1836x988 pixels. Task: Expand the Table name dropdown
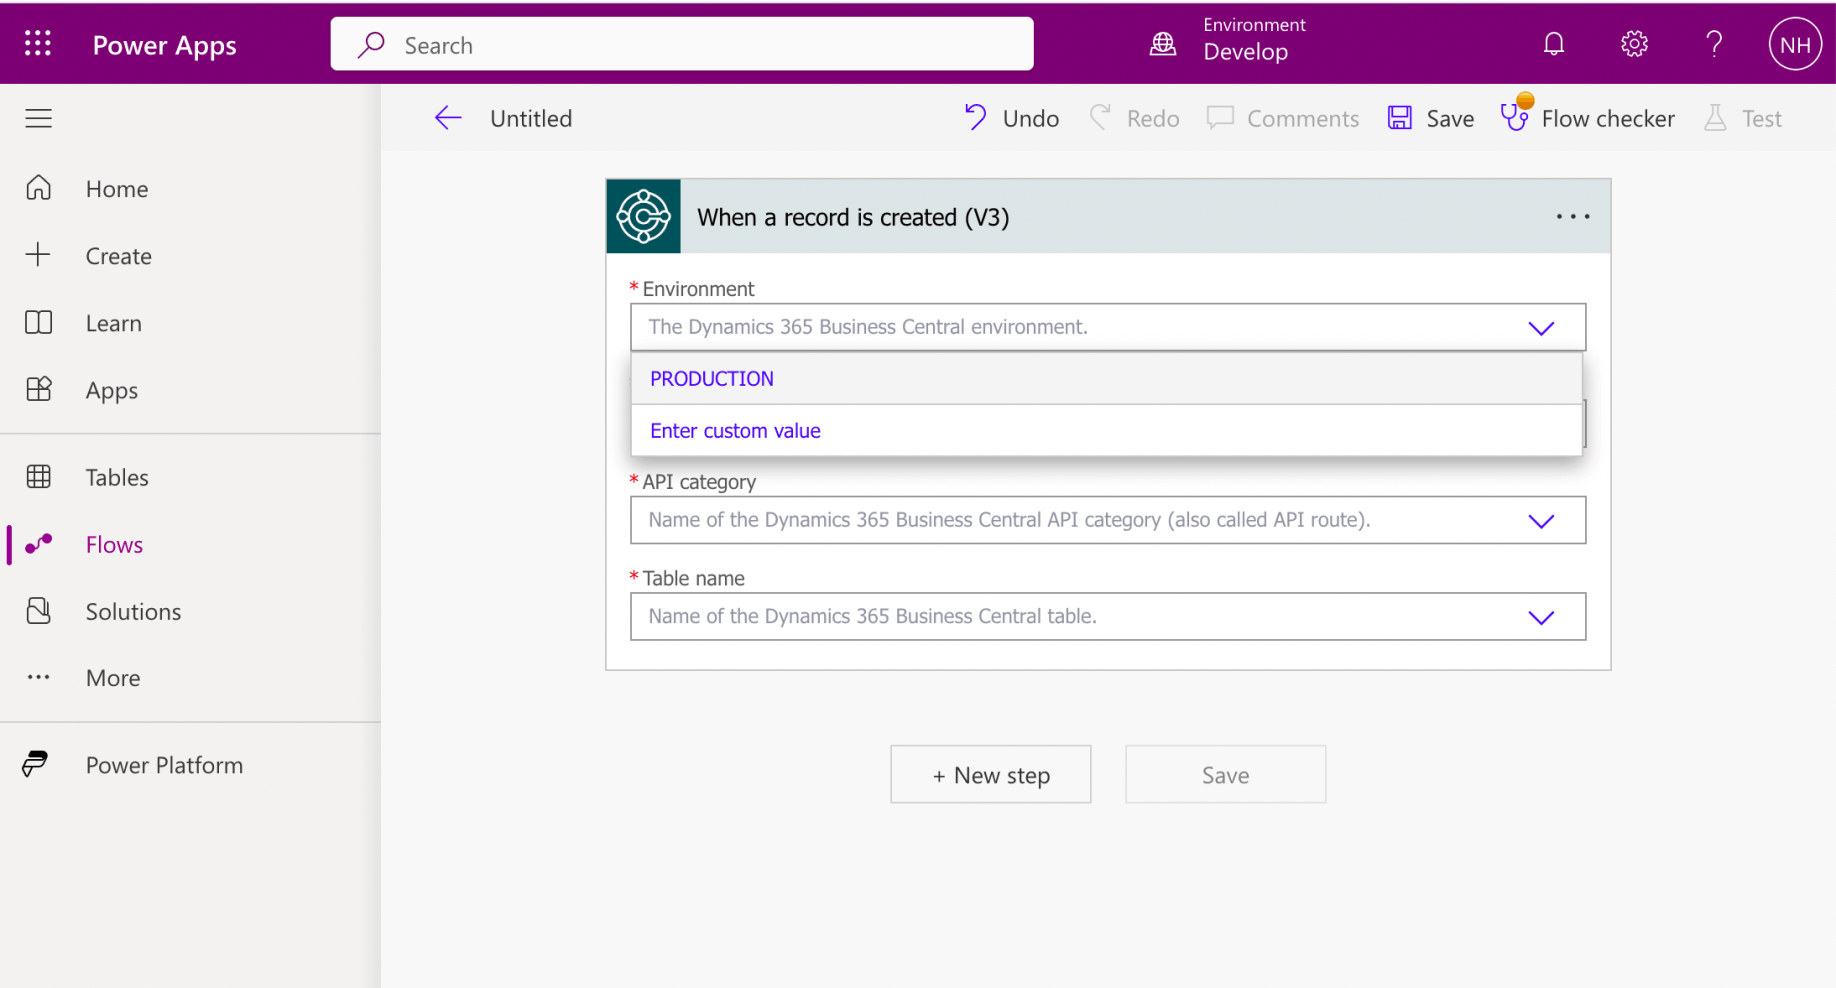coord(1541,617)
